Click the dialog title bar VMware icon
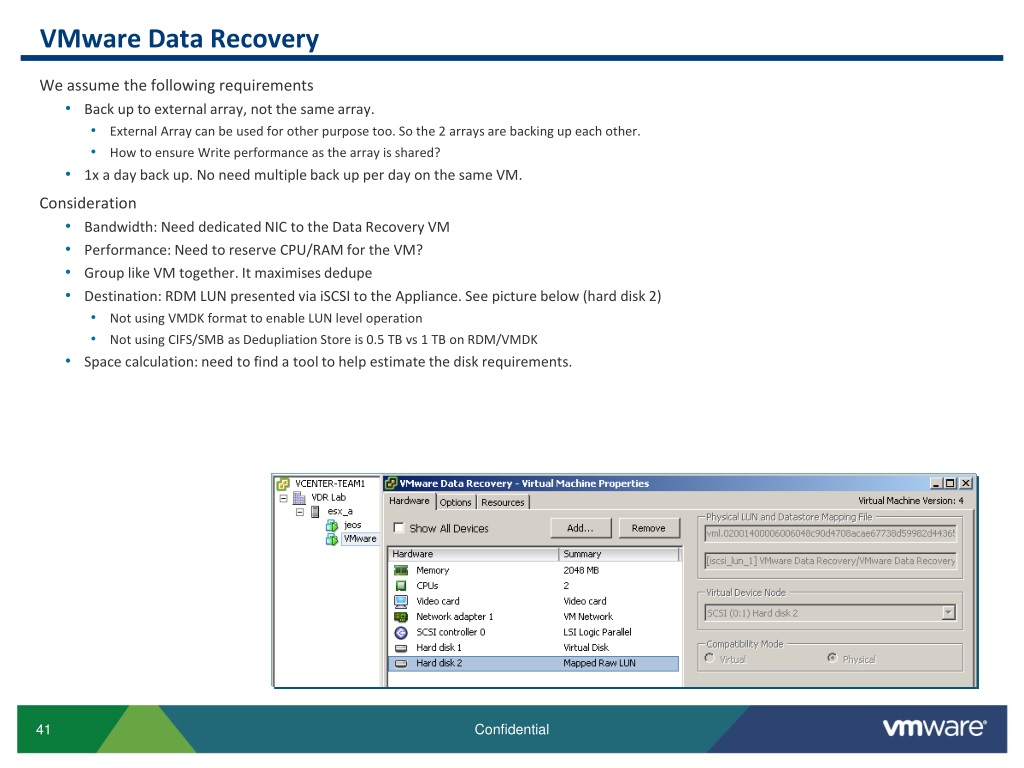This screenshot has height=768, width=1024. pyautogui.click(x=392, y=483)
